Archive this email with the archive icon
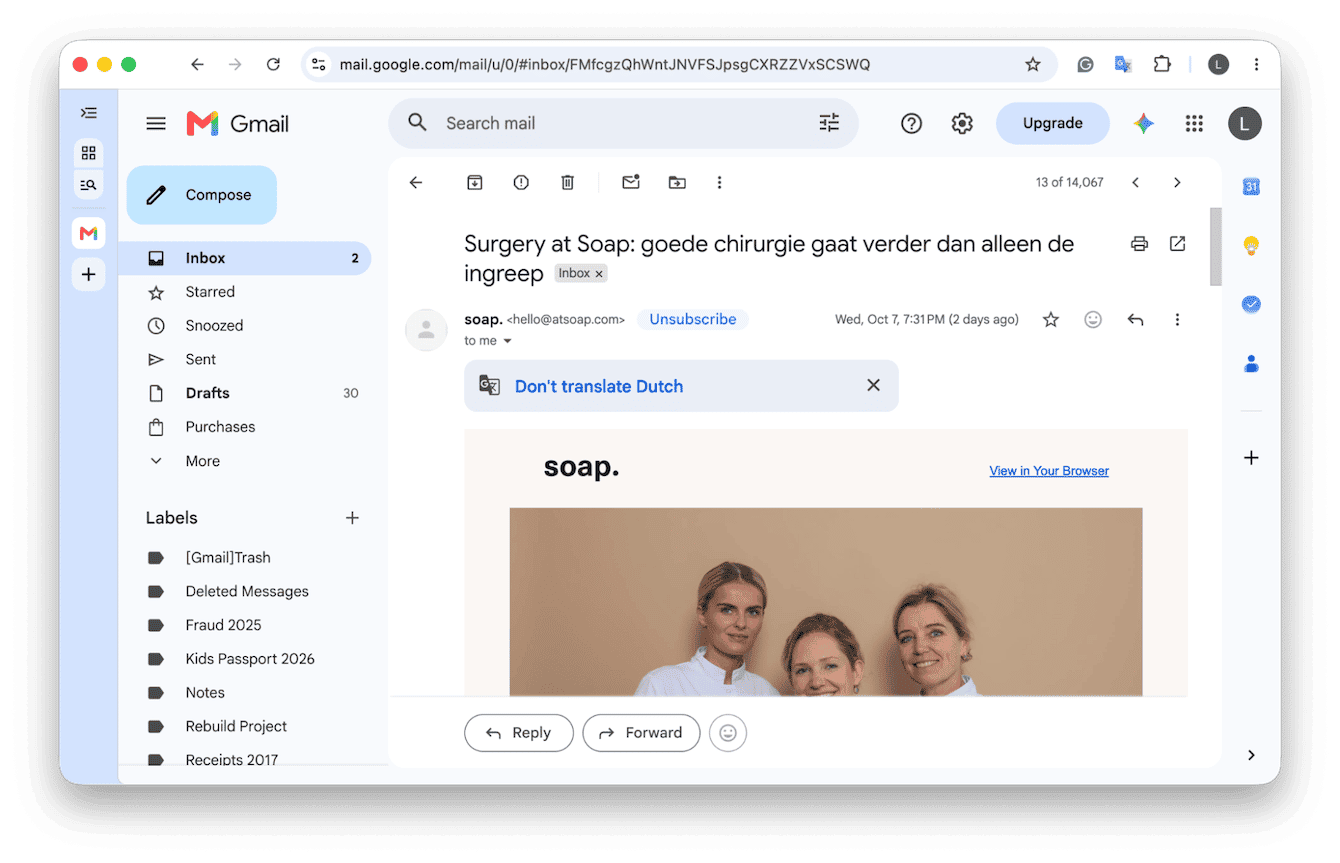The width and height of the screenshot is (1340, 863). [x=475, y=182]
